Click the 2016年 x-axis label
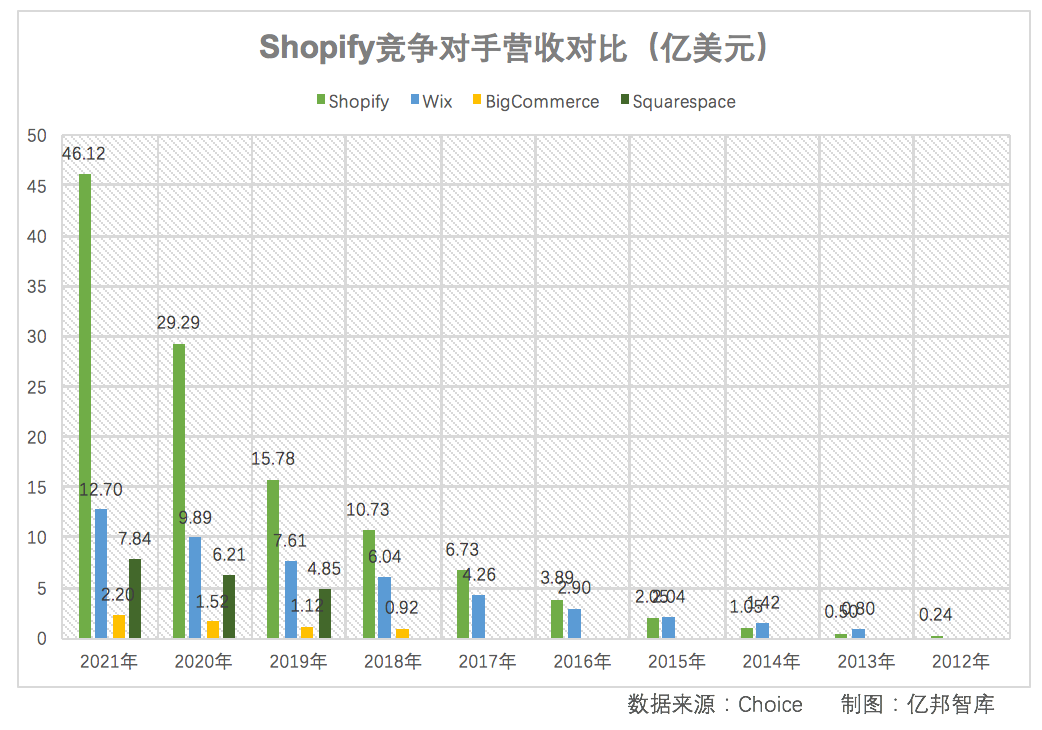Viewport: 1042px width, 730px height. pyautogui.click(x=582, y=662)
